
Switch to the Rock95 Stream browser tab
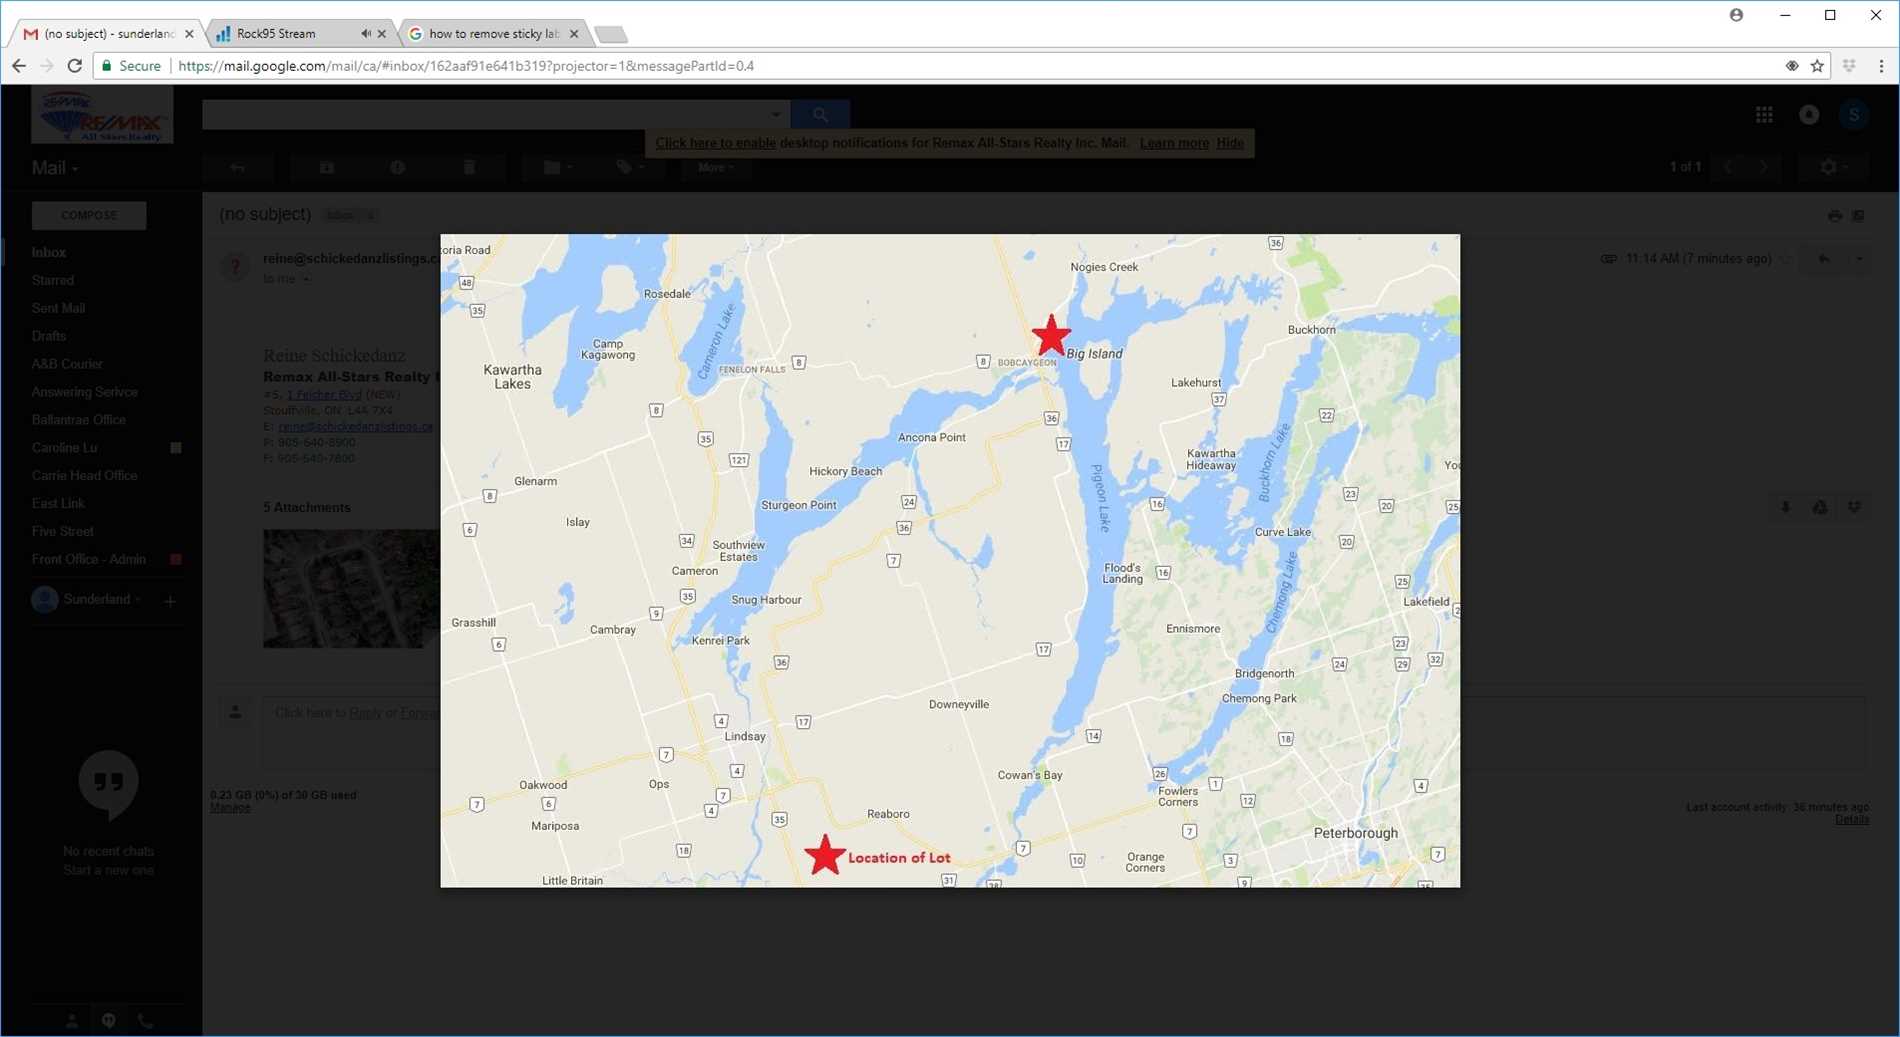302,34
